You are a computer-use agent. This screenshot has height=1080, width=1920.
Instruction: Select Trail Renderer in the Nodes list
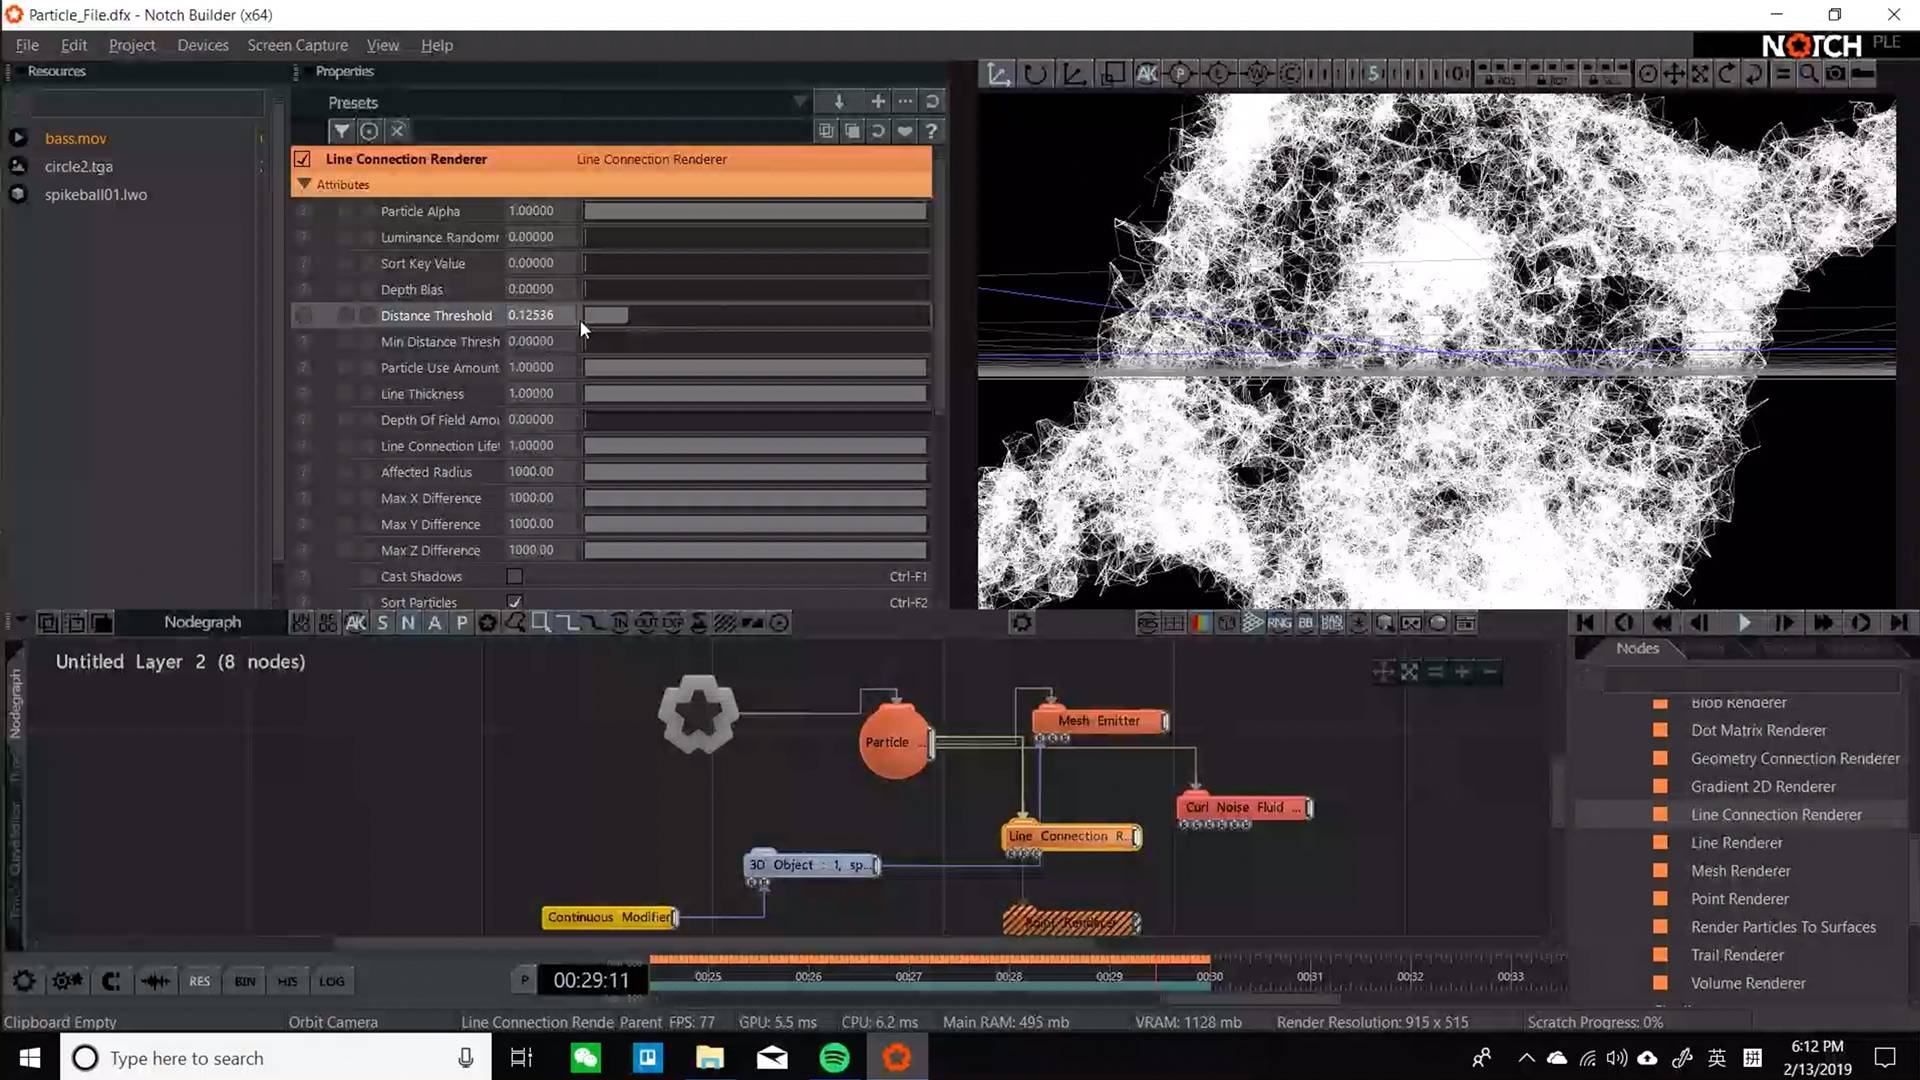pos(1737,955)
